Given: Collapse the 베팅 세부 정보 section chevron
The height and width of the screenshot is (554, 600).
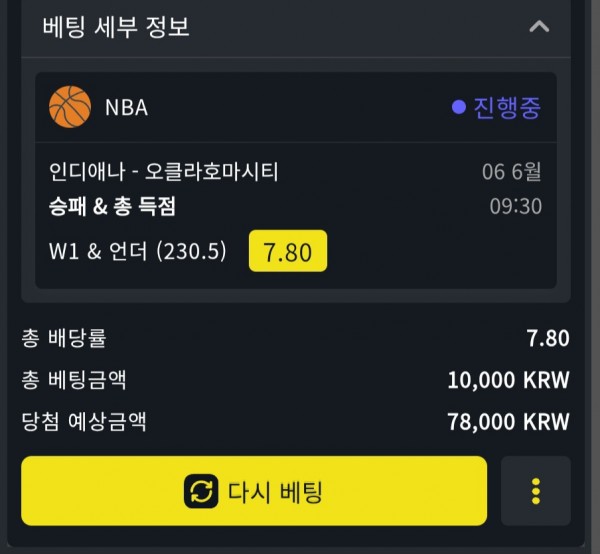Looking at the screenshot, I should pyautogui.click(x=539, y=27).
